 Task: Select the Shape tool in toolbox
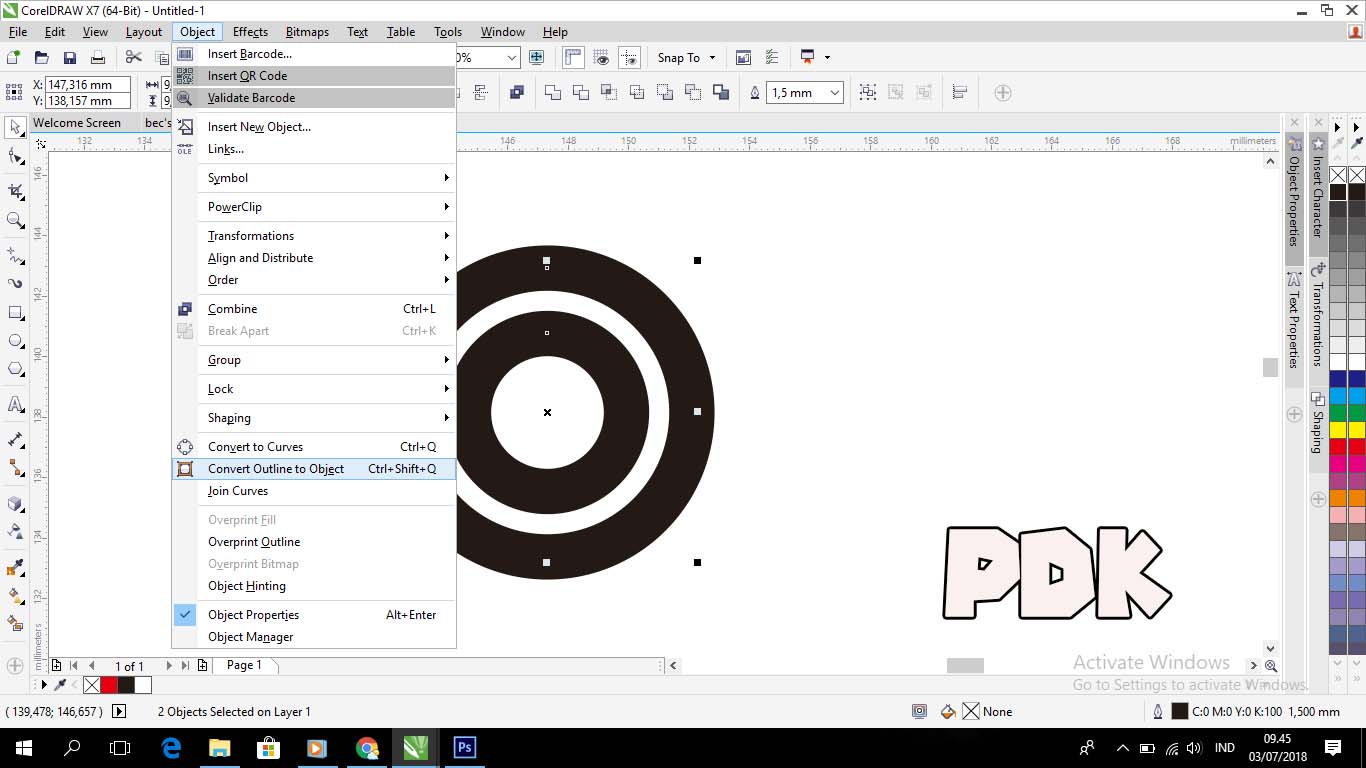pos(15,157)
